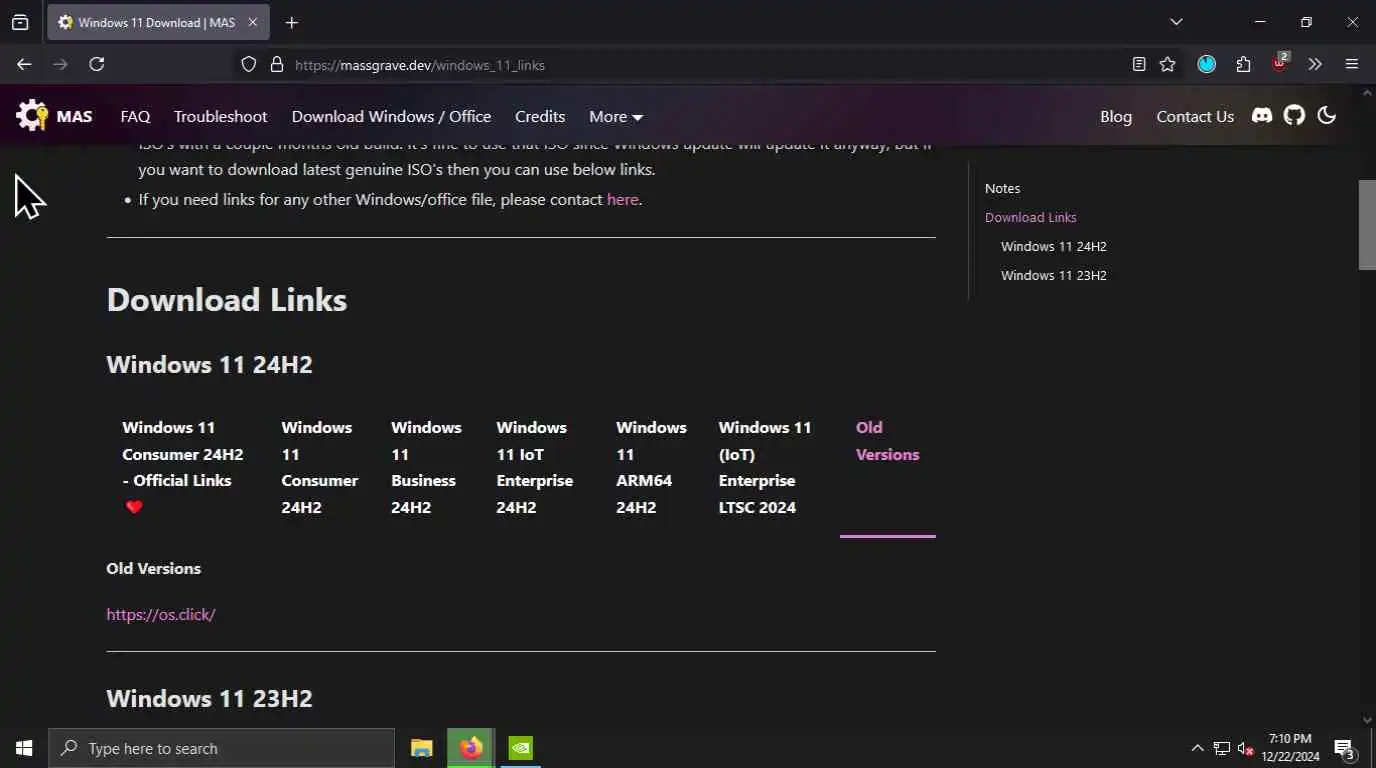Open the blue circular extension icon
Screen dimensions: 1376x768
point(1207,64)
